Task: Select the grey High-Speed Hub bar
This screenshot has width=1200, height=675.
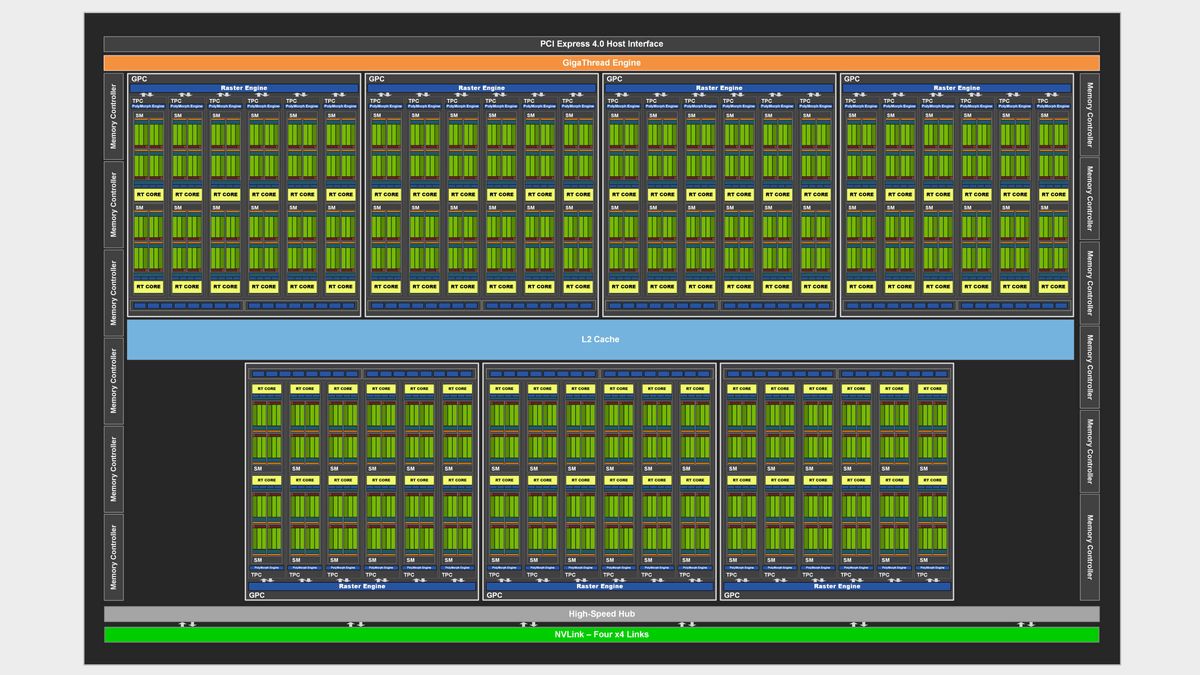Action: pyautogui.click(x=601, y=614)
